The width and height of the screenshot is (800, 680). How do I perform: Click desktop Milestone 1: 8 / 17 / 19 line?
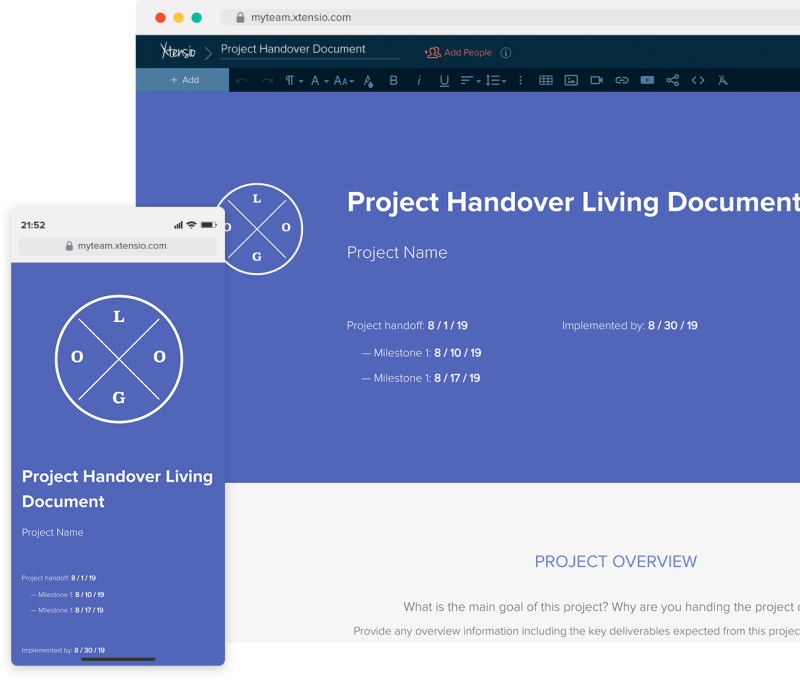pyautogui.click(x=421, y=378)
